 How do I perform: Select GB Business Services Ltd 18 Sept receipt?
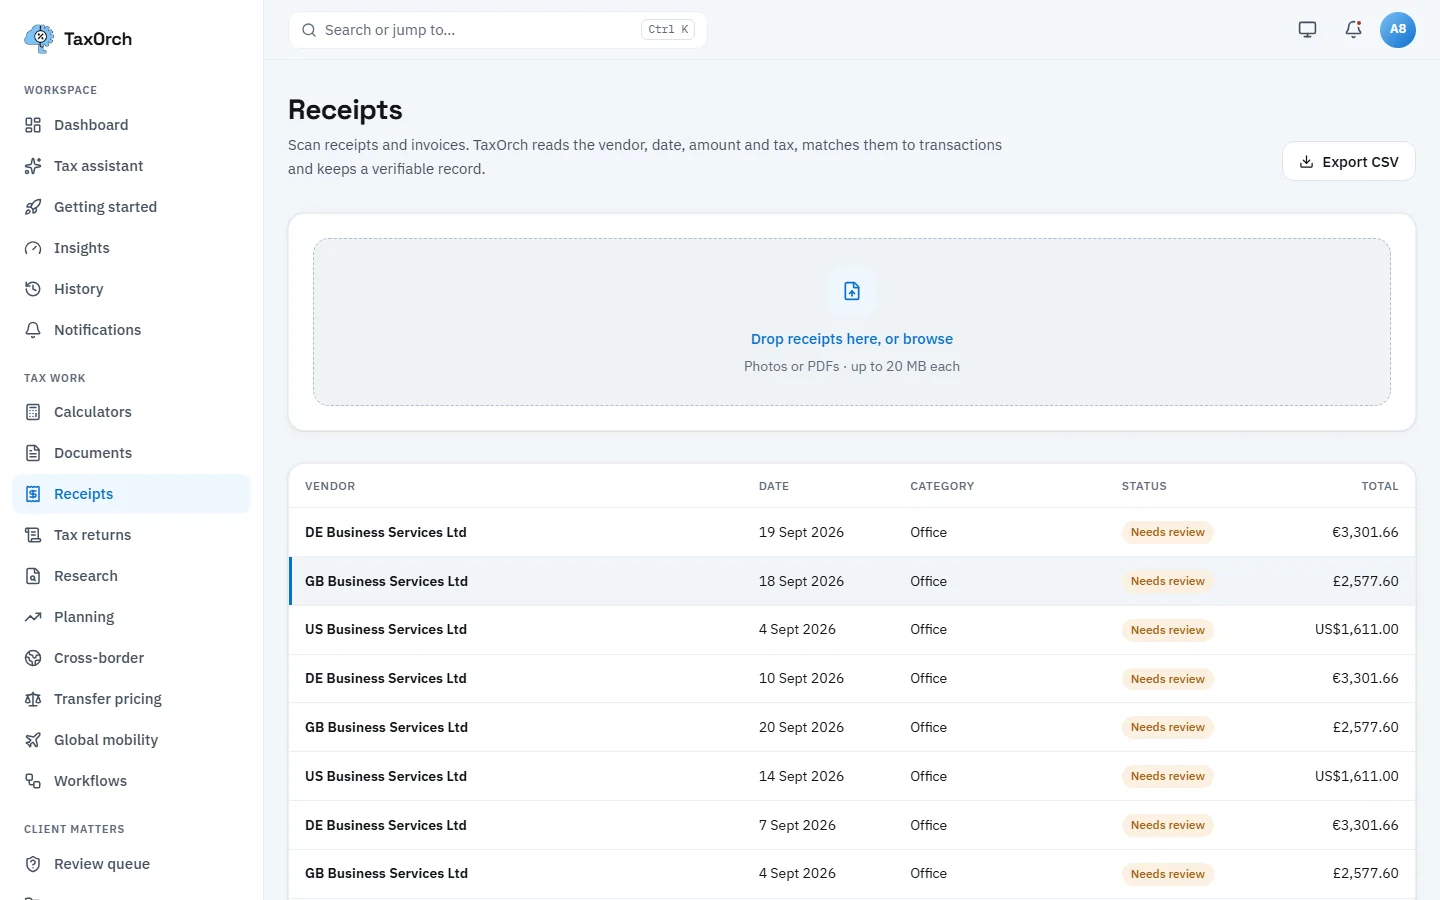852,581
